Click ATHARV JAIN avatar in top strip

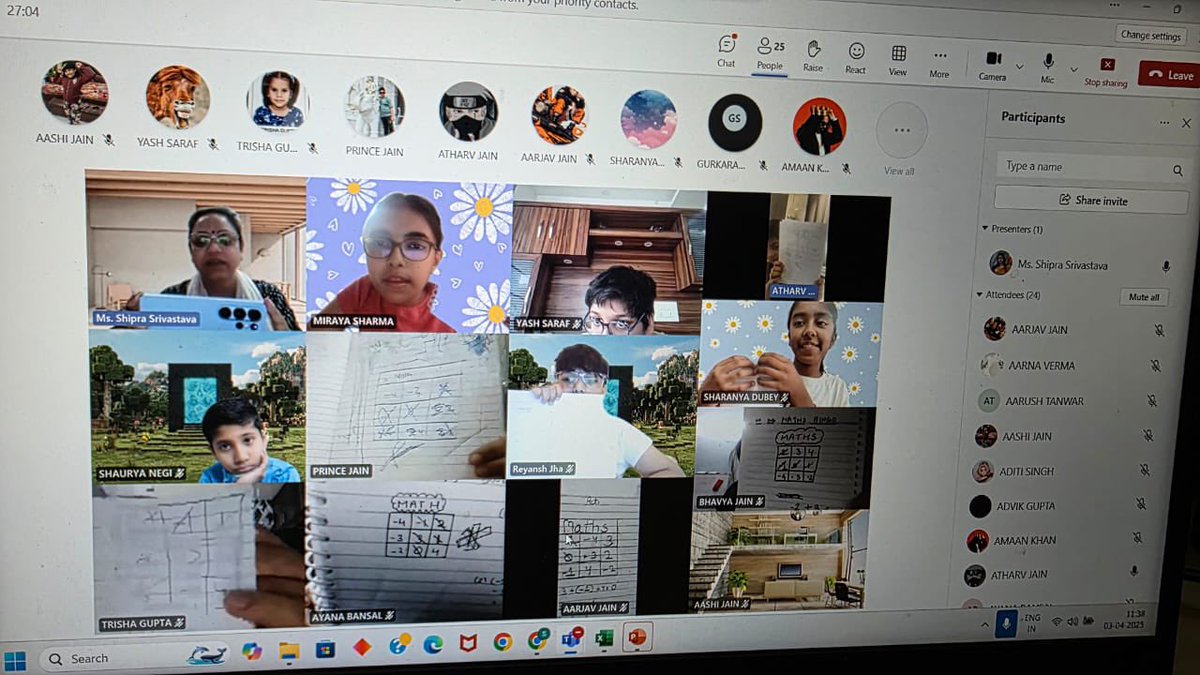(x=468, y=111)
